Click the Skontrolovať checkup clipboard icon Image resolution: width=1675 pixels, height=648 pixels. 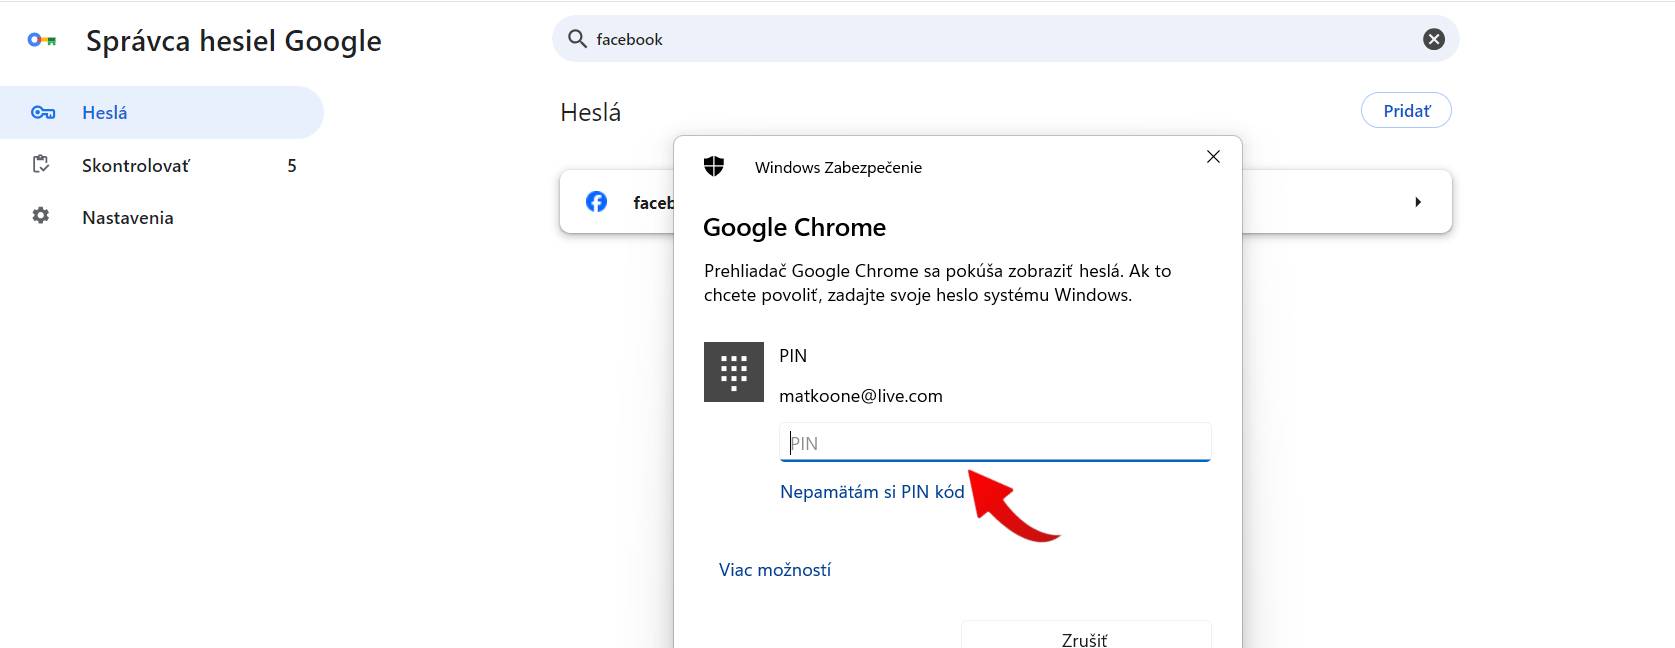coord(41,164)
